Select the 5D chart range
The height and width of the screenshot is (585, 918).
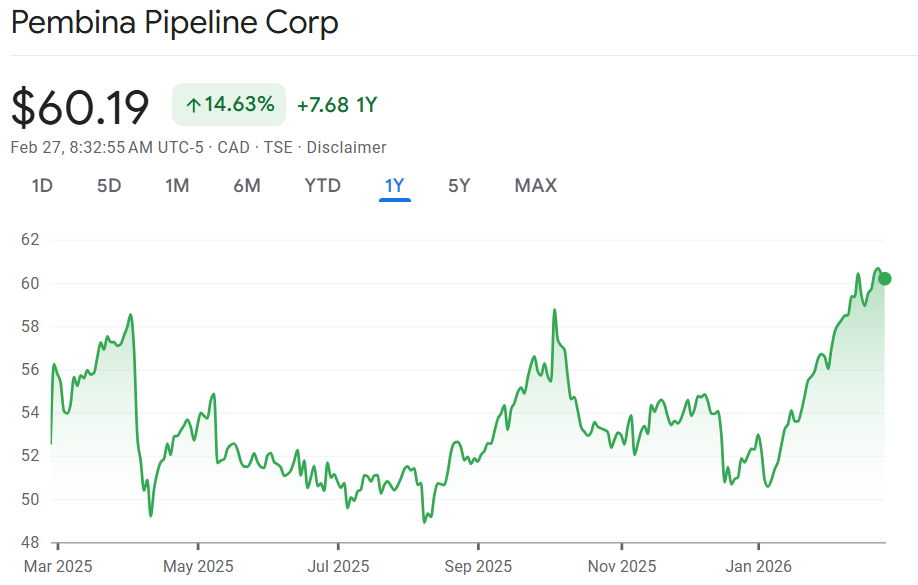[108, 185]
